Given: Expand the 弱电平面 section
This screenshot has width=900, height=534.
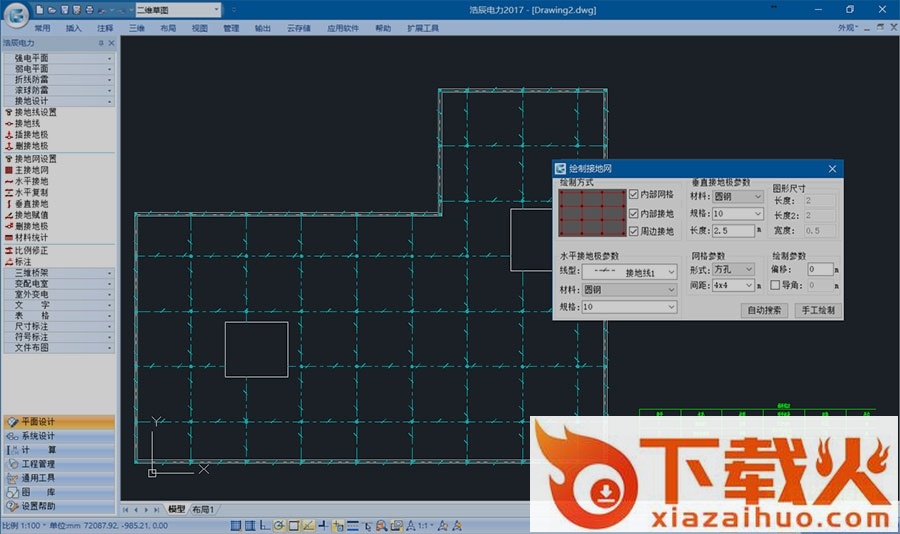Looking at the screenshot, I should pos(59,69).
